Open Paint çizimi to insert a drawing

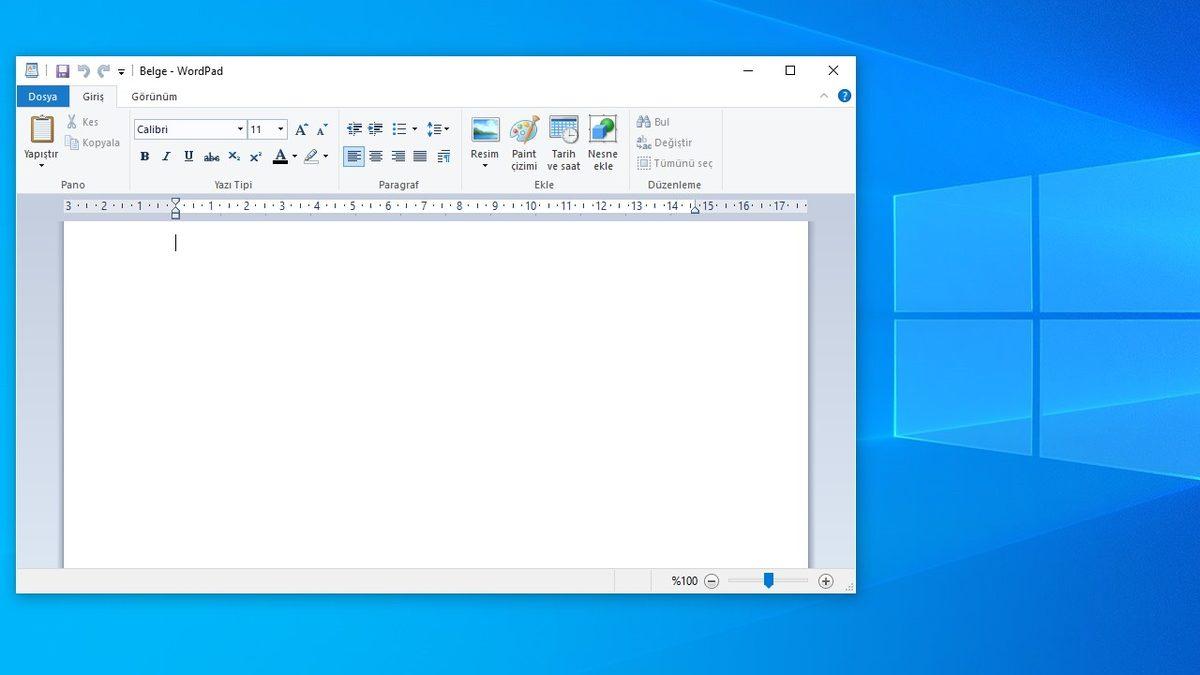(523, 140)
